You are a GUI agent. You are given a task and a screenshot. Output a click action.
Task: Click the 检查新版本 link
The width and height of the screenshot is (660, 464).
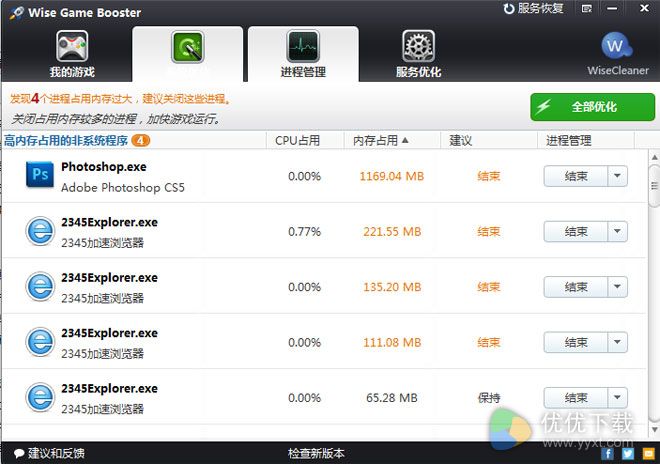316,453
